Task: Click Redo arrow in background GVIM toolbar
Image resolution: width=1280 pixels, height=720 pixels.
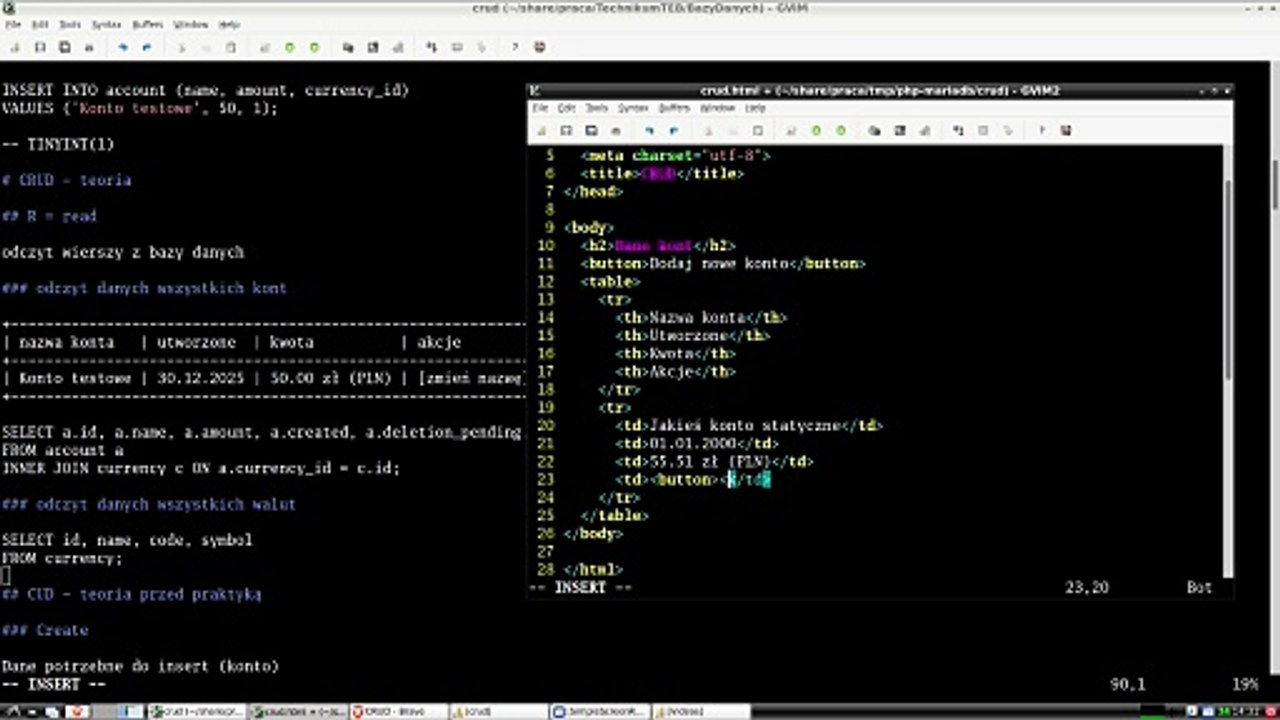Action: pos(147,47)
